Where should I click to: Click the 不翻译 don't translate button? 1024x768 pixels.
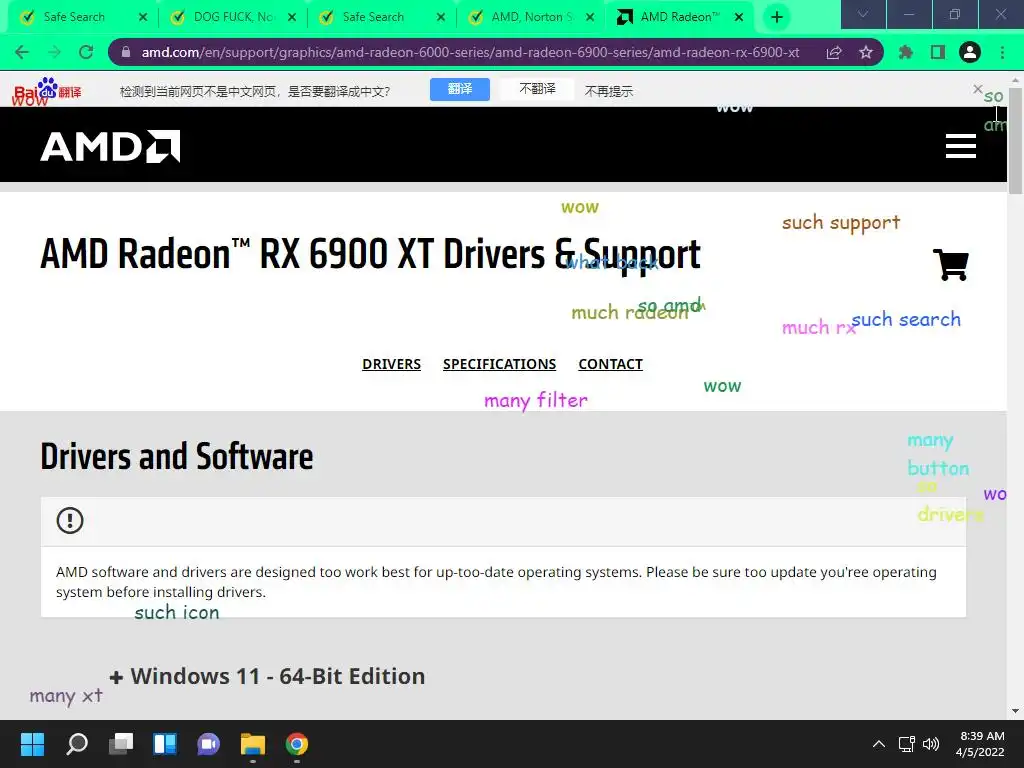537,89
